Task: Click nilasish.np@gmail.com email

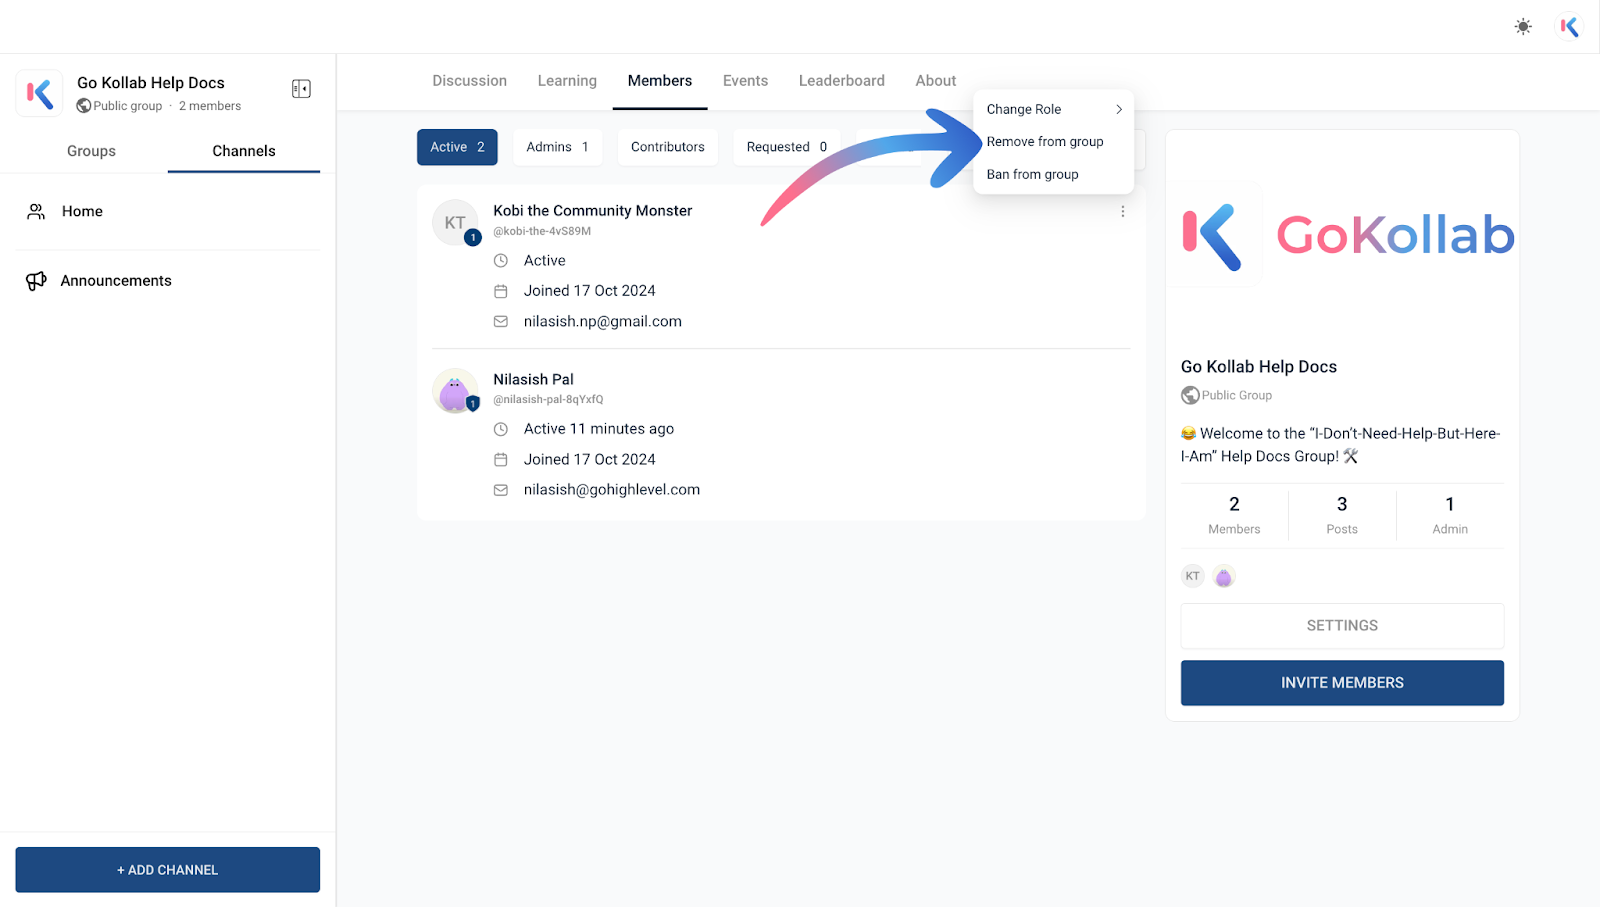Action: pyautogui.click(x=603, y=322)
